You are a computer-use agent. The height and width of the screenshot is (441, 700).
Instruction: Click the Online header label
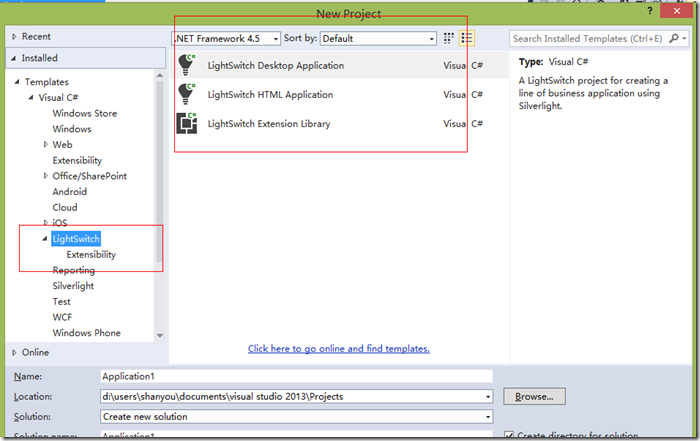pyautogui.click(x=35, y=352)
